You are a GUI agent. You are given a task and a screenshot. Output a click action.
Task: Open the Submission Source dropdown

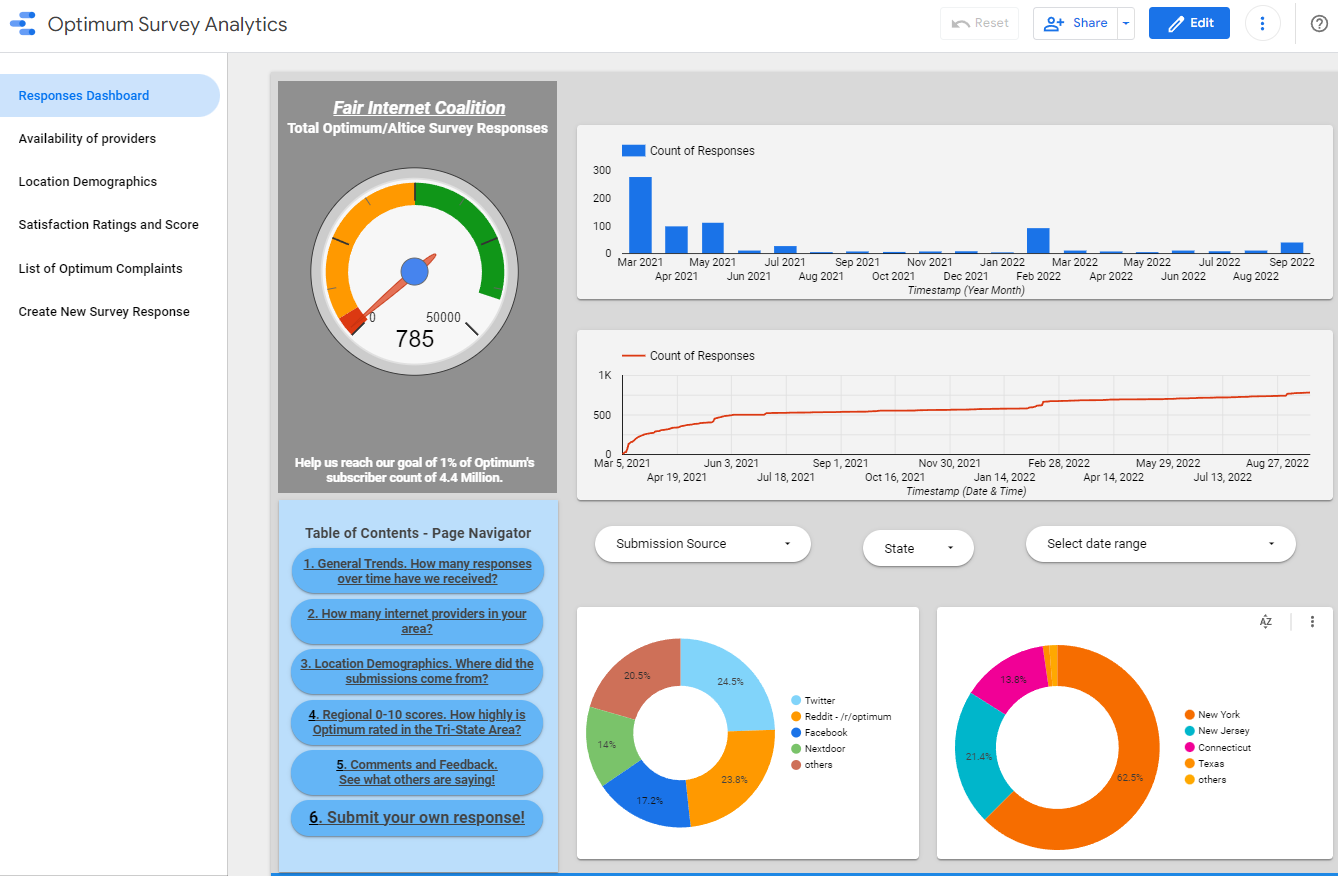(x=702, y=544)
